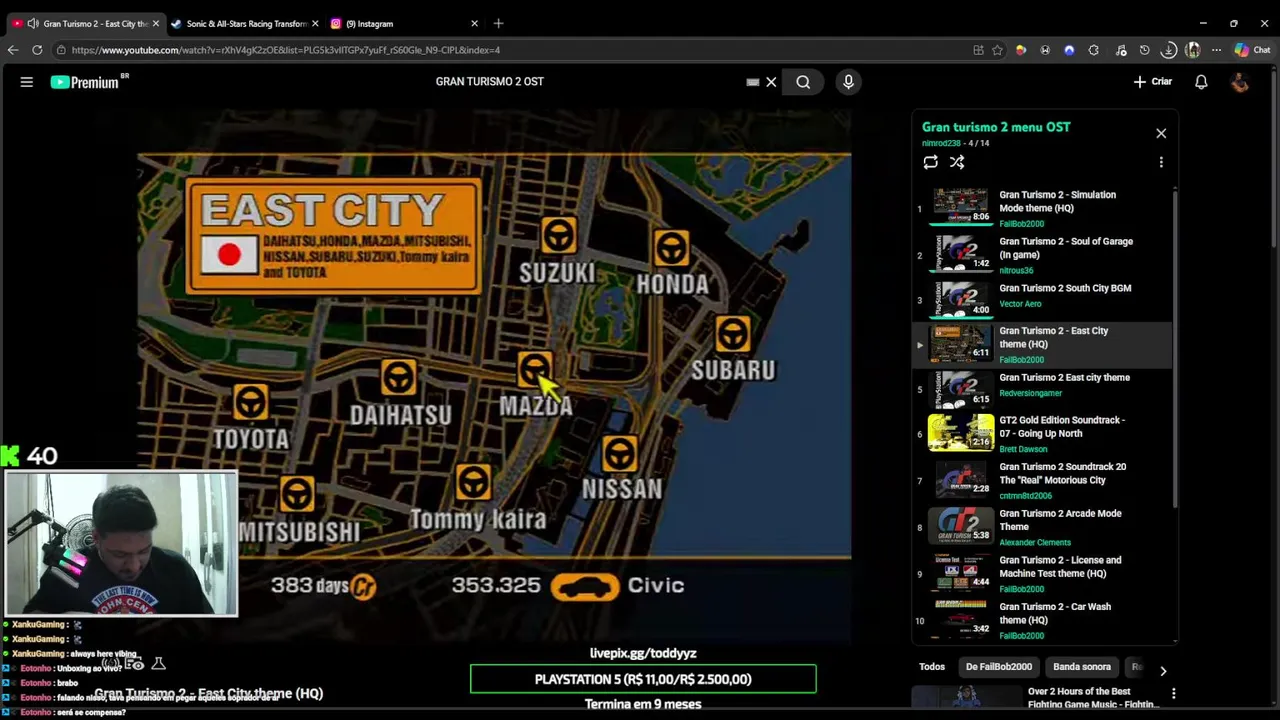Open Arcade Mode Theme thumbnail
The width and height of the screenshot is (1280, 720).
[x=961, y=525]
